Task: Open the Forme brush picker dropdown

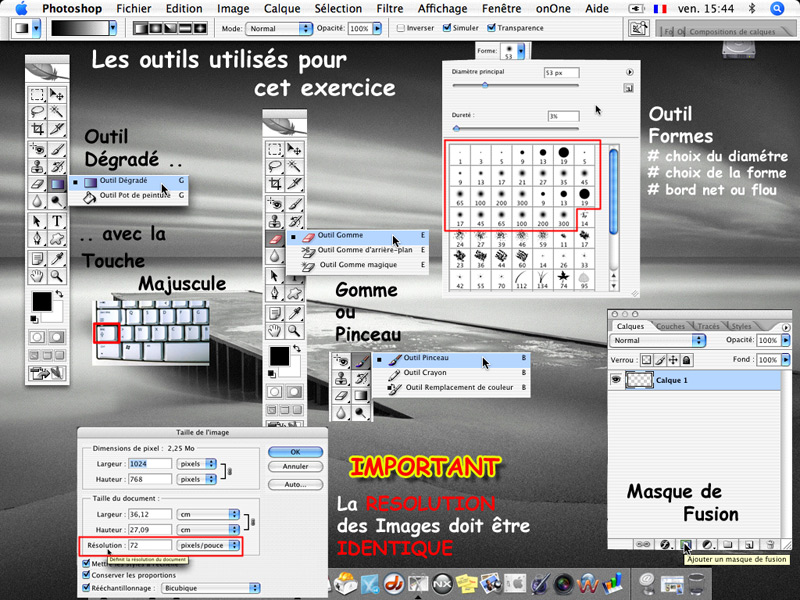Action: (520, 51)
